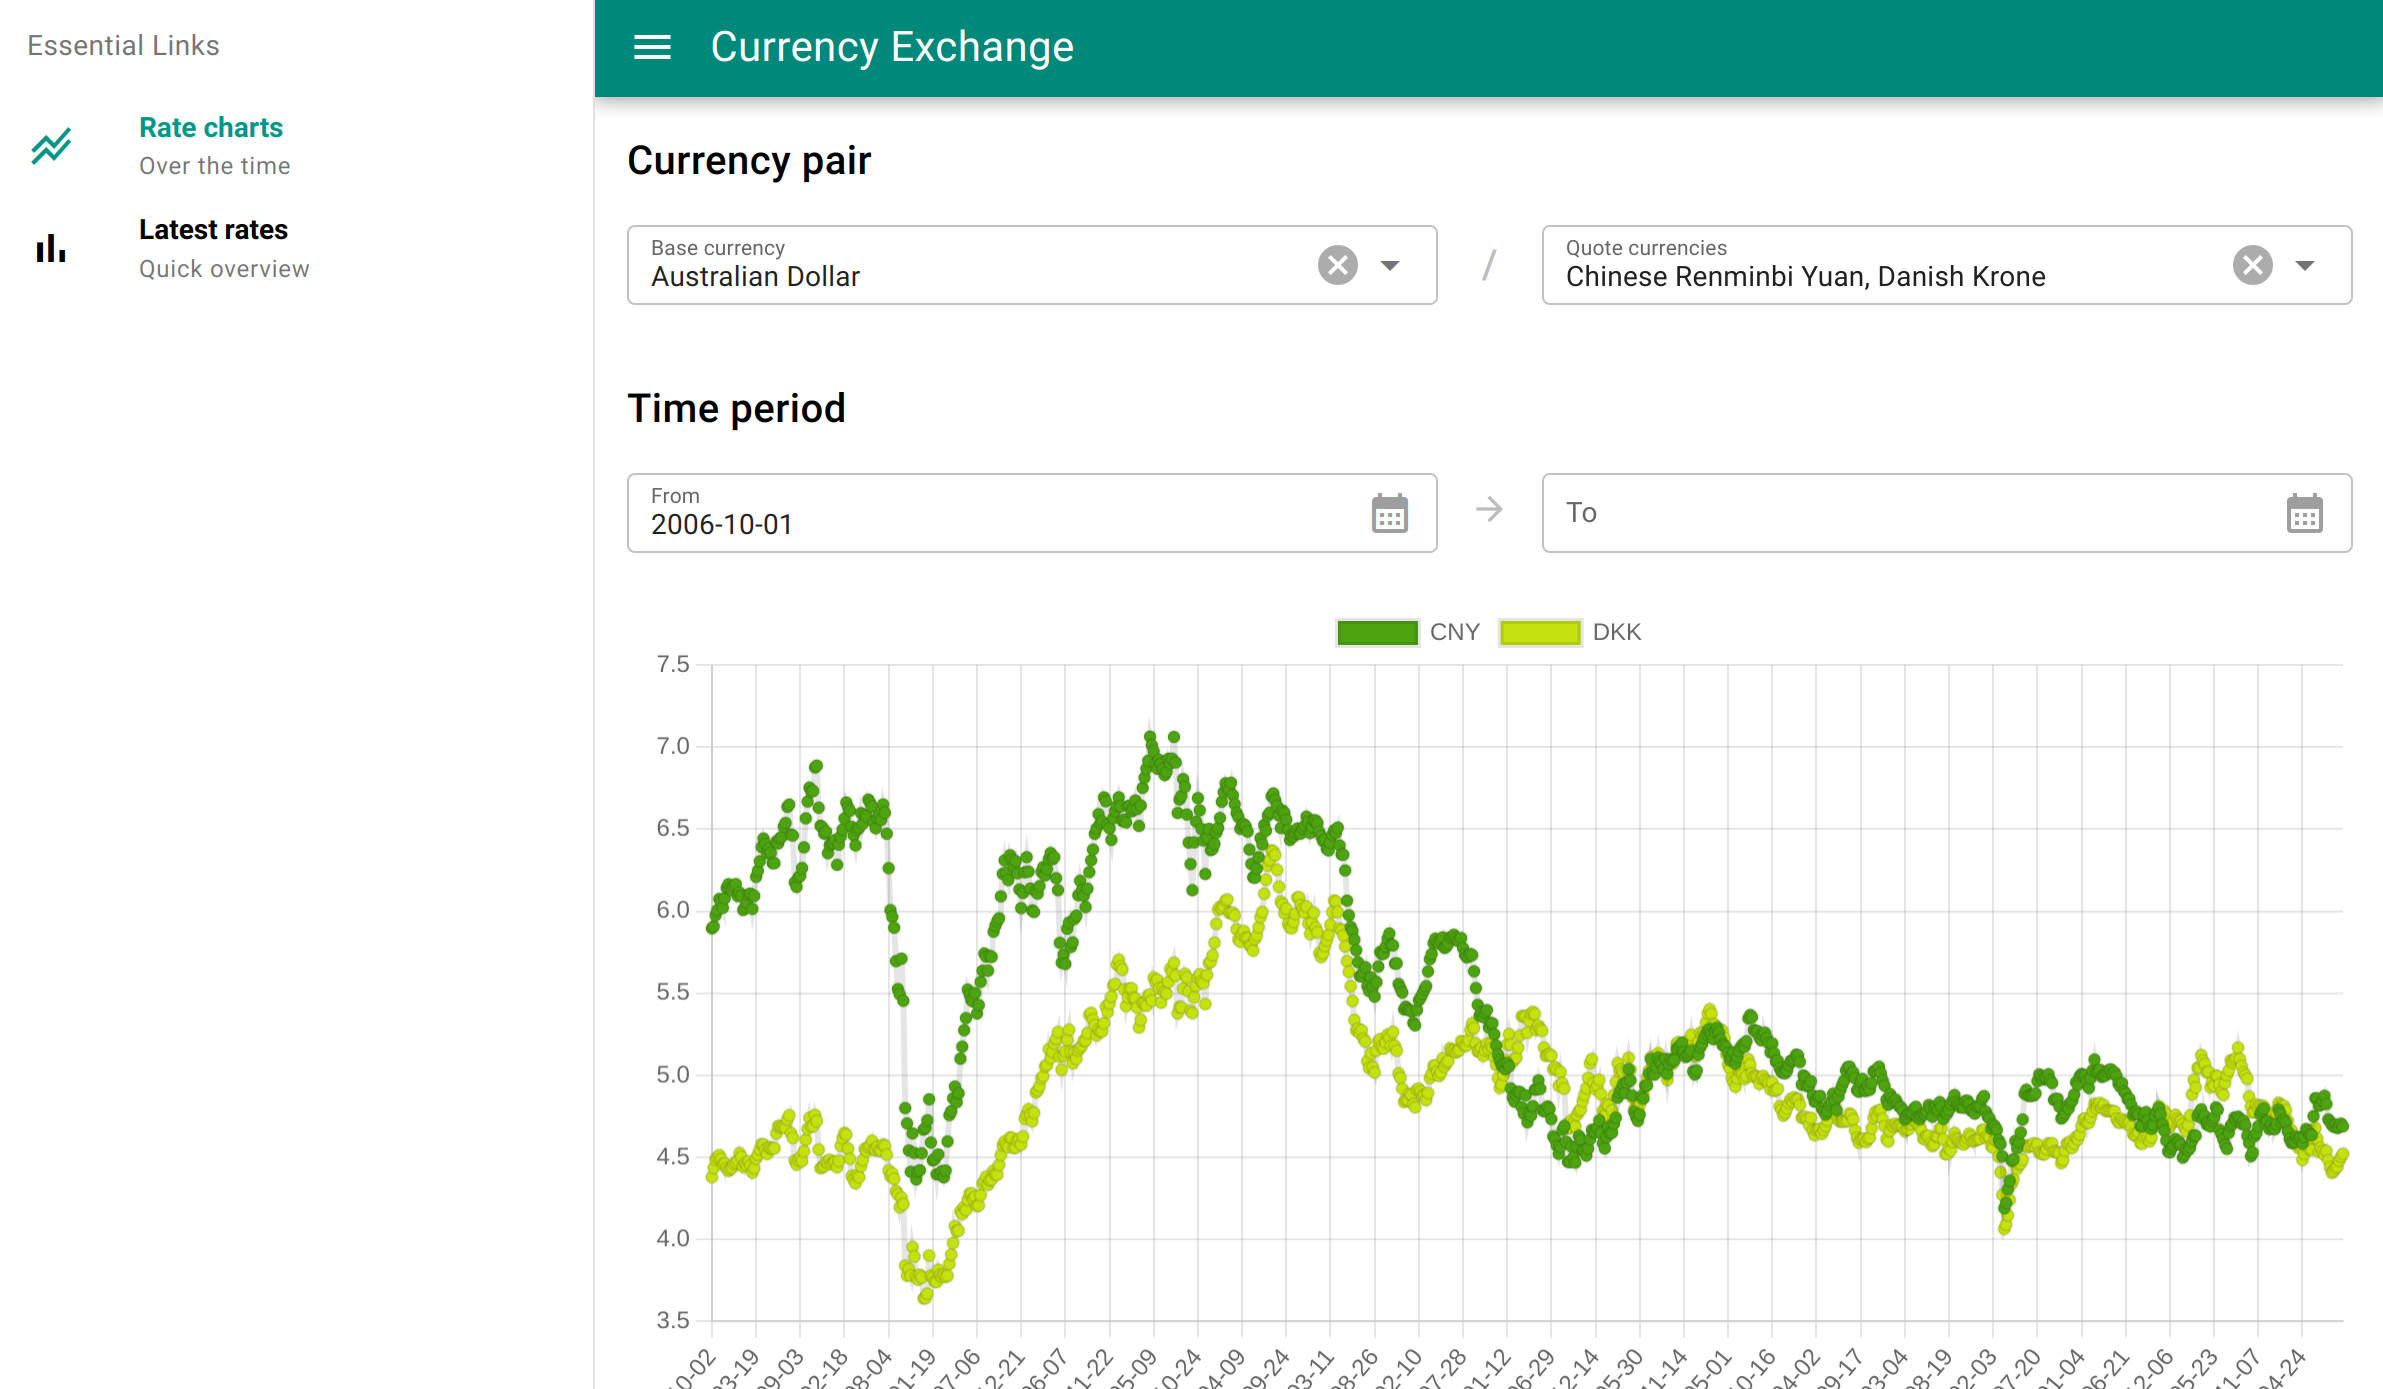Go to Rate charts page
This screenshot has width=2383, height=1389.
[x=210, y=128]
